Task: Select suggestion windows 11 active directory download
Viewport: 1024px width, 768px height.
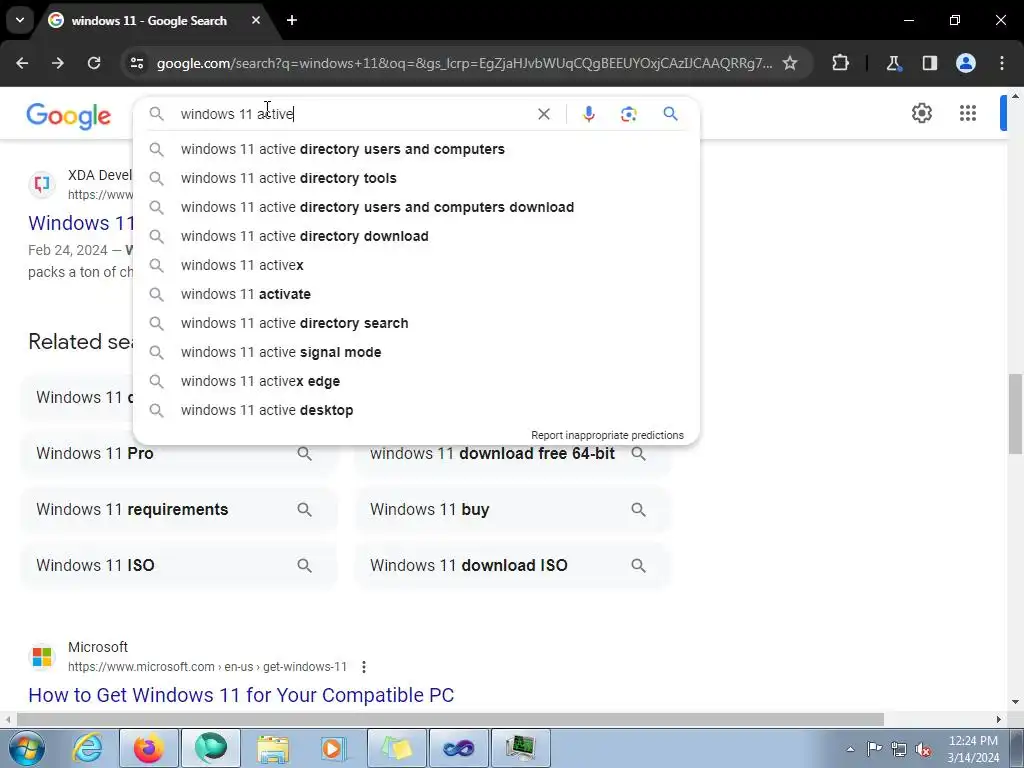Action: click(416, 236)
